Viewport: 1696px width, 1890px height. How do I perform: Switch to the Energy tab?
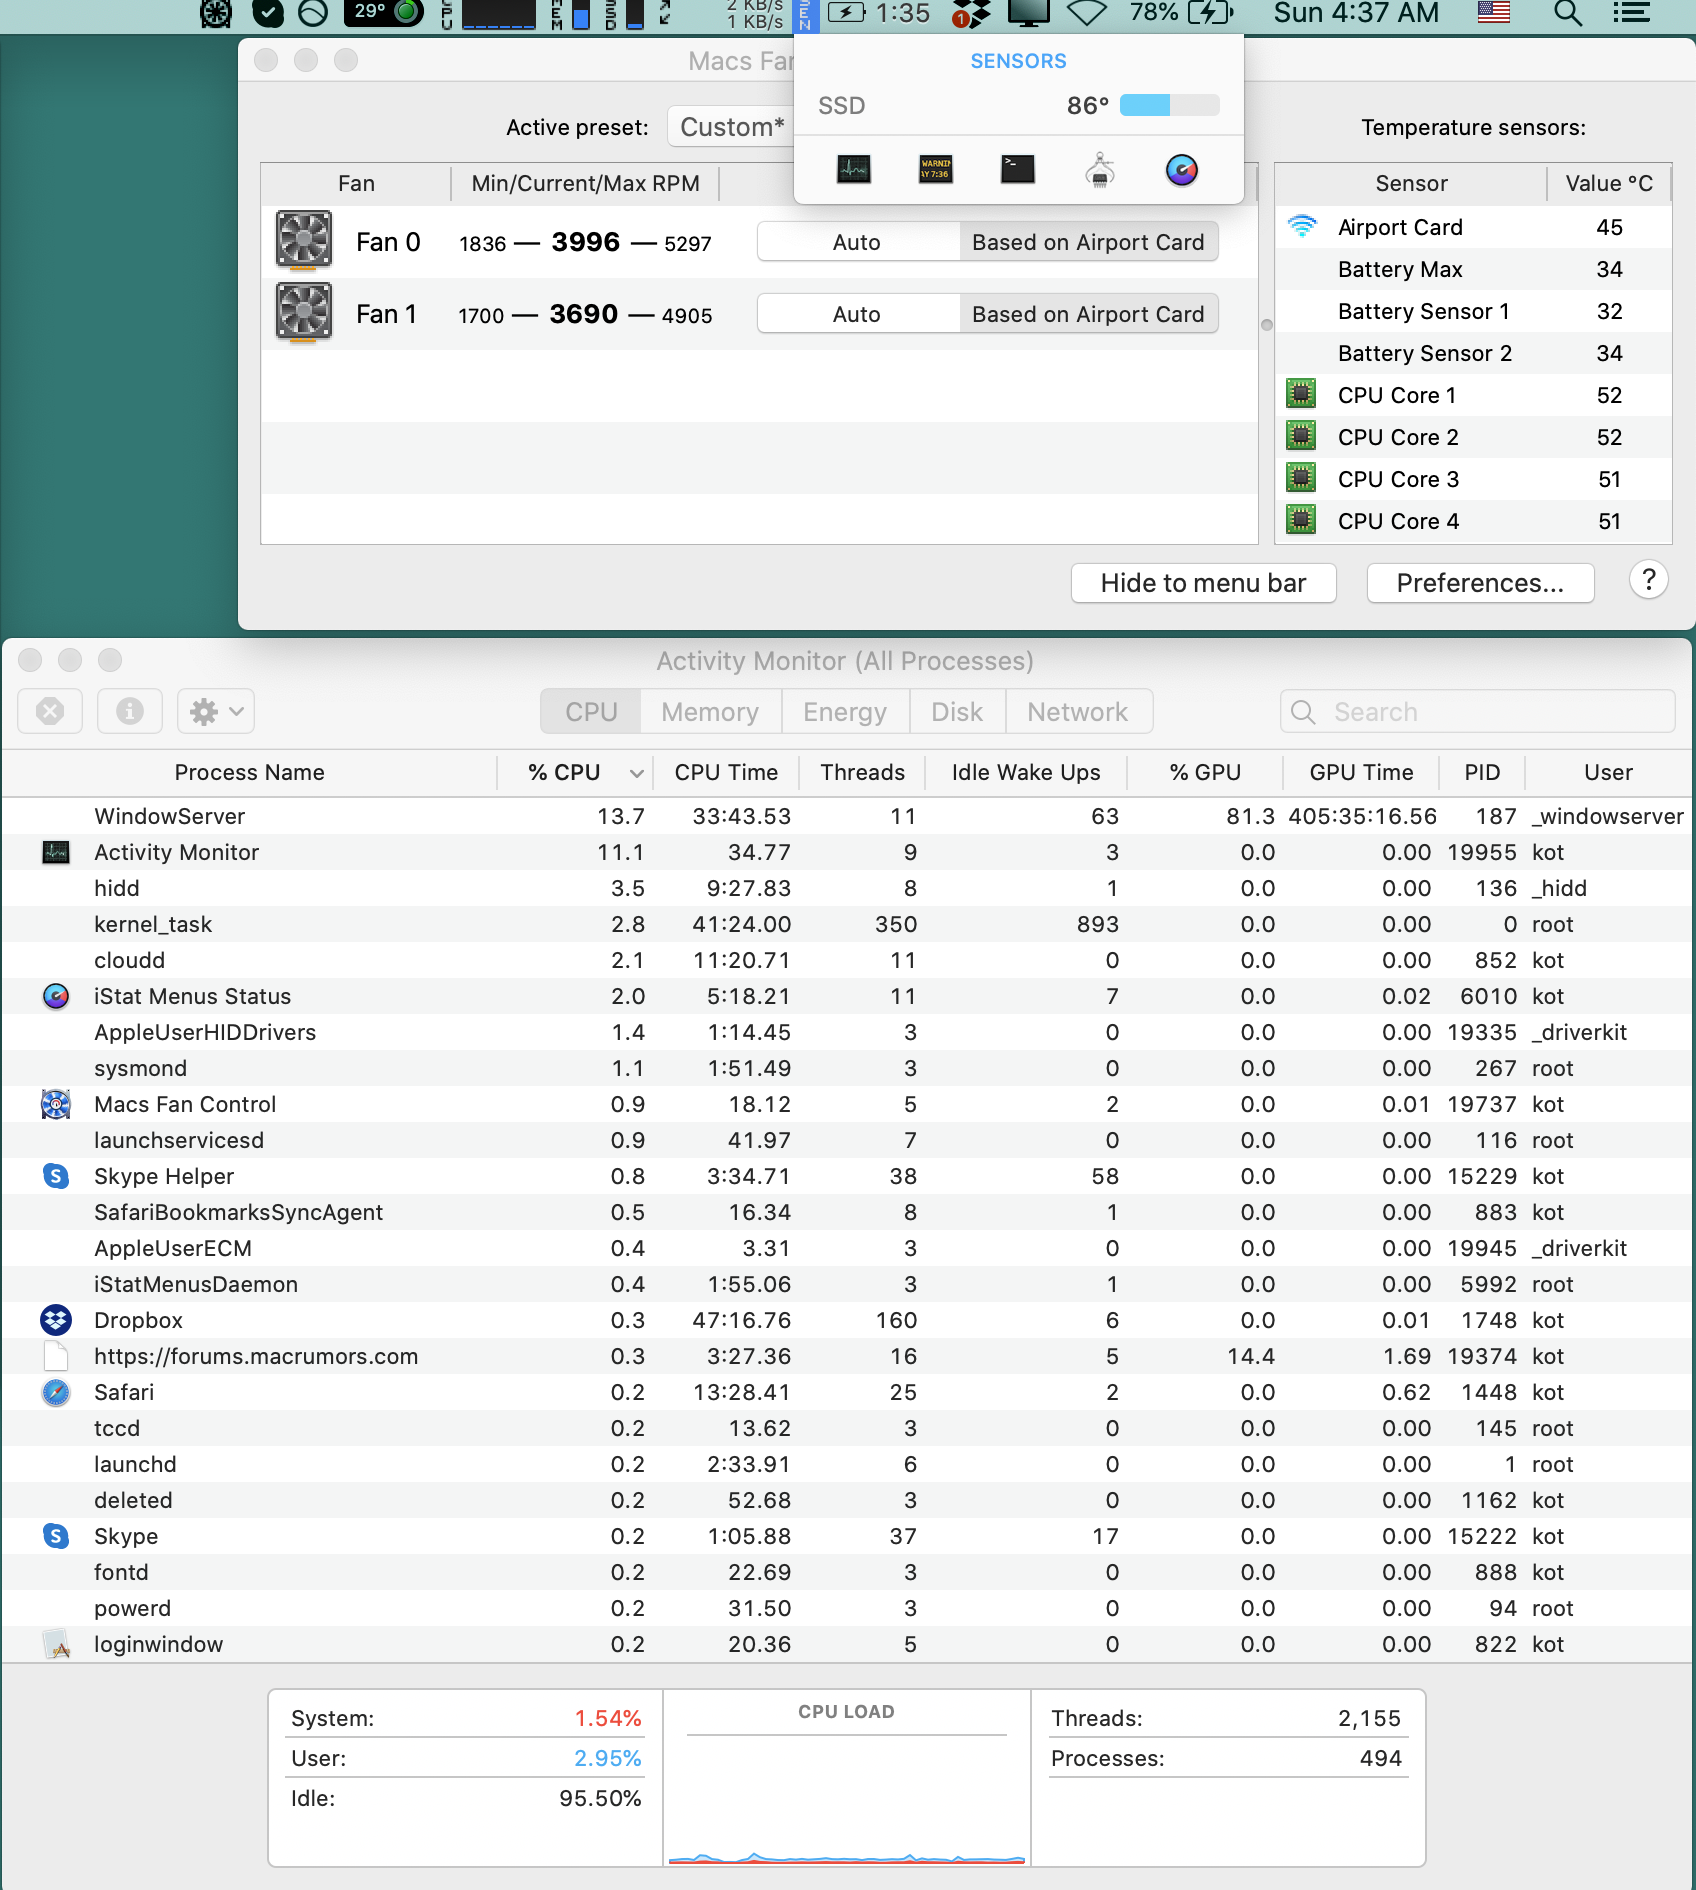point(845,711)
